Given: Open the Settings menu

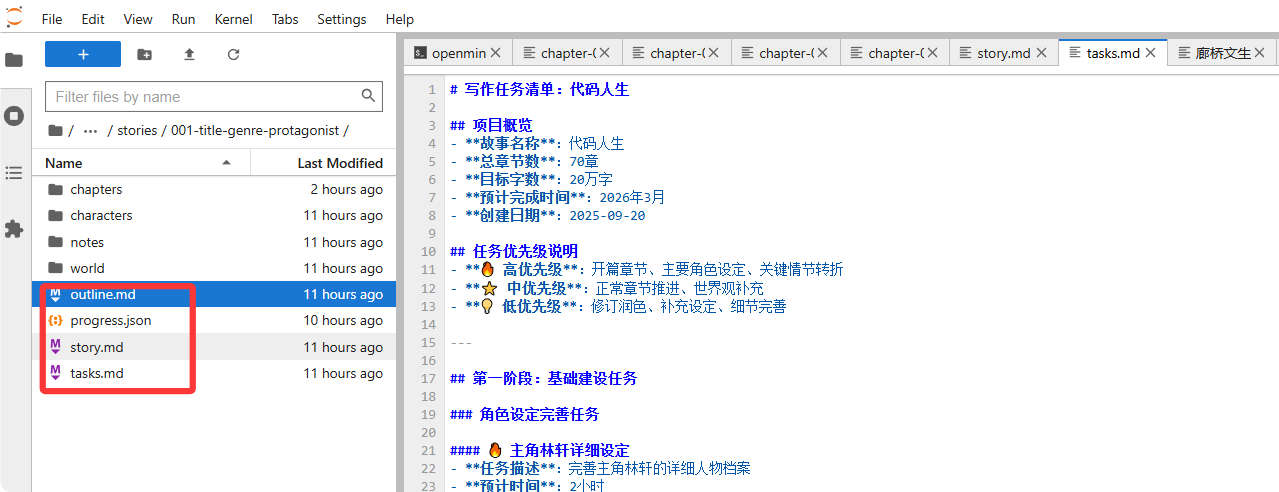Looking at the screenshot, I should click(341, 19).
